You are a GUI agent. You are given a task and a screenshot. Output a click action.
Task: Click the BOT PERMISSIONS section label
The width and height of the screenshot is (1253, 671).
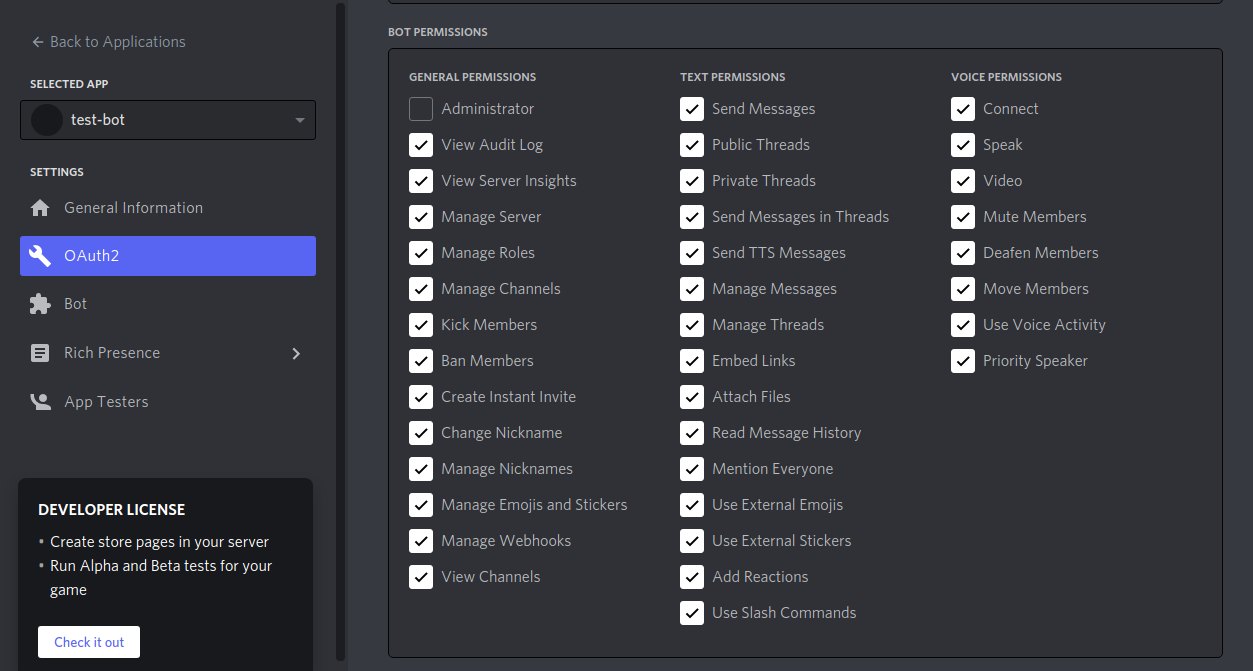pyautogui.click(x=437, y=32)
